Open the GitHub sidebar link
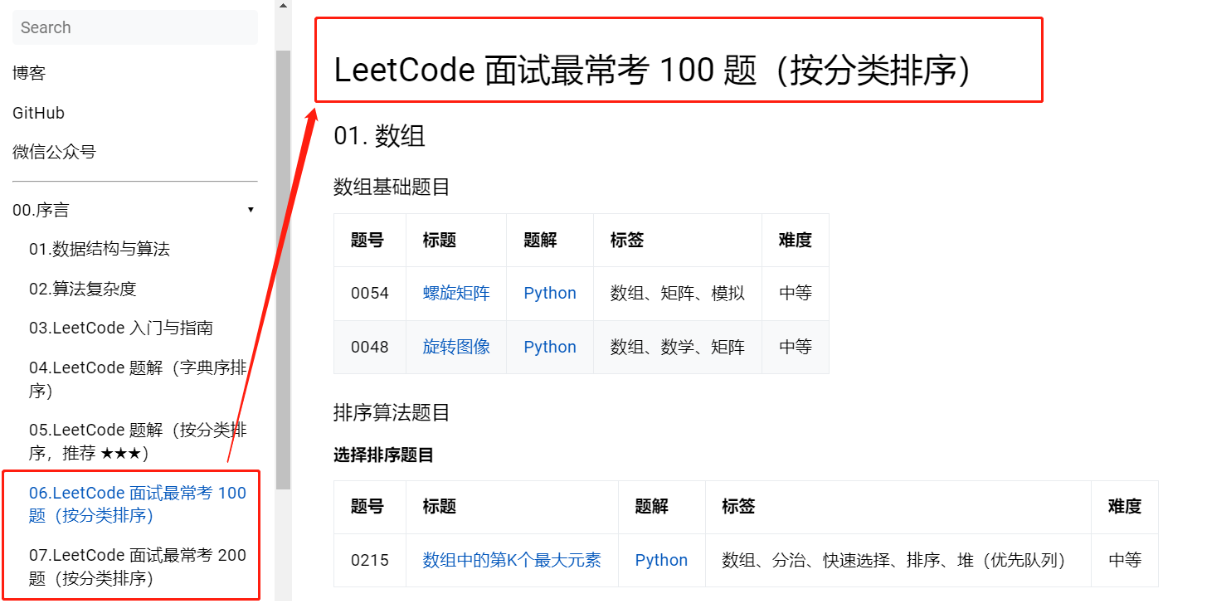This screenshot has height=601, width=1209. pos(38,113)
